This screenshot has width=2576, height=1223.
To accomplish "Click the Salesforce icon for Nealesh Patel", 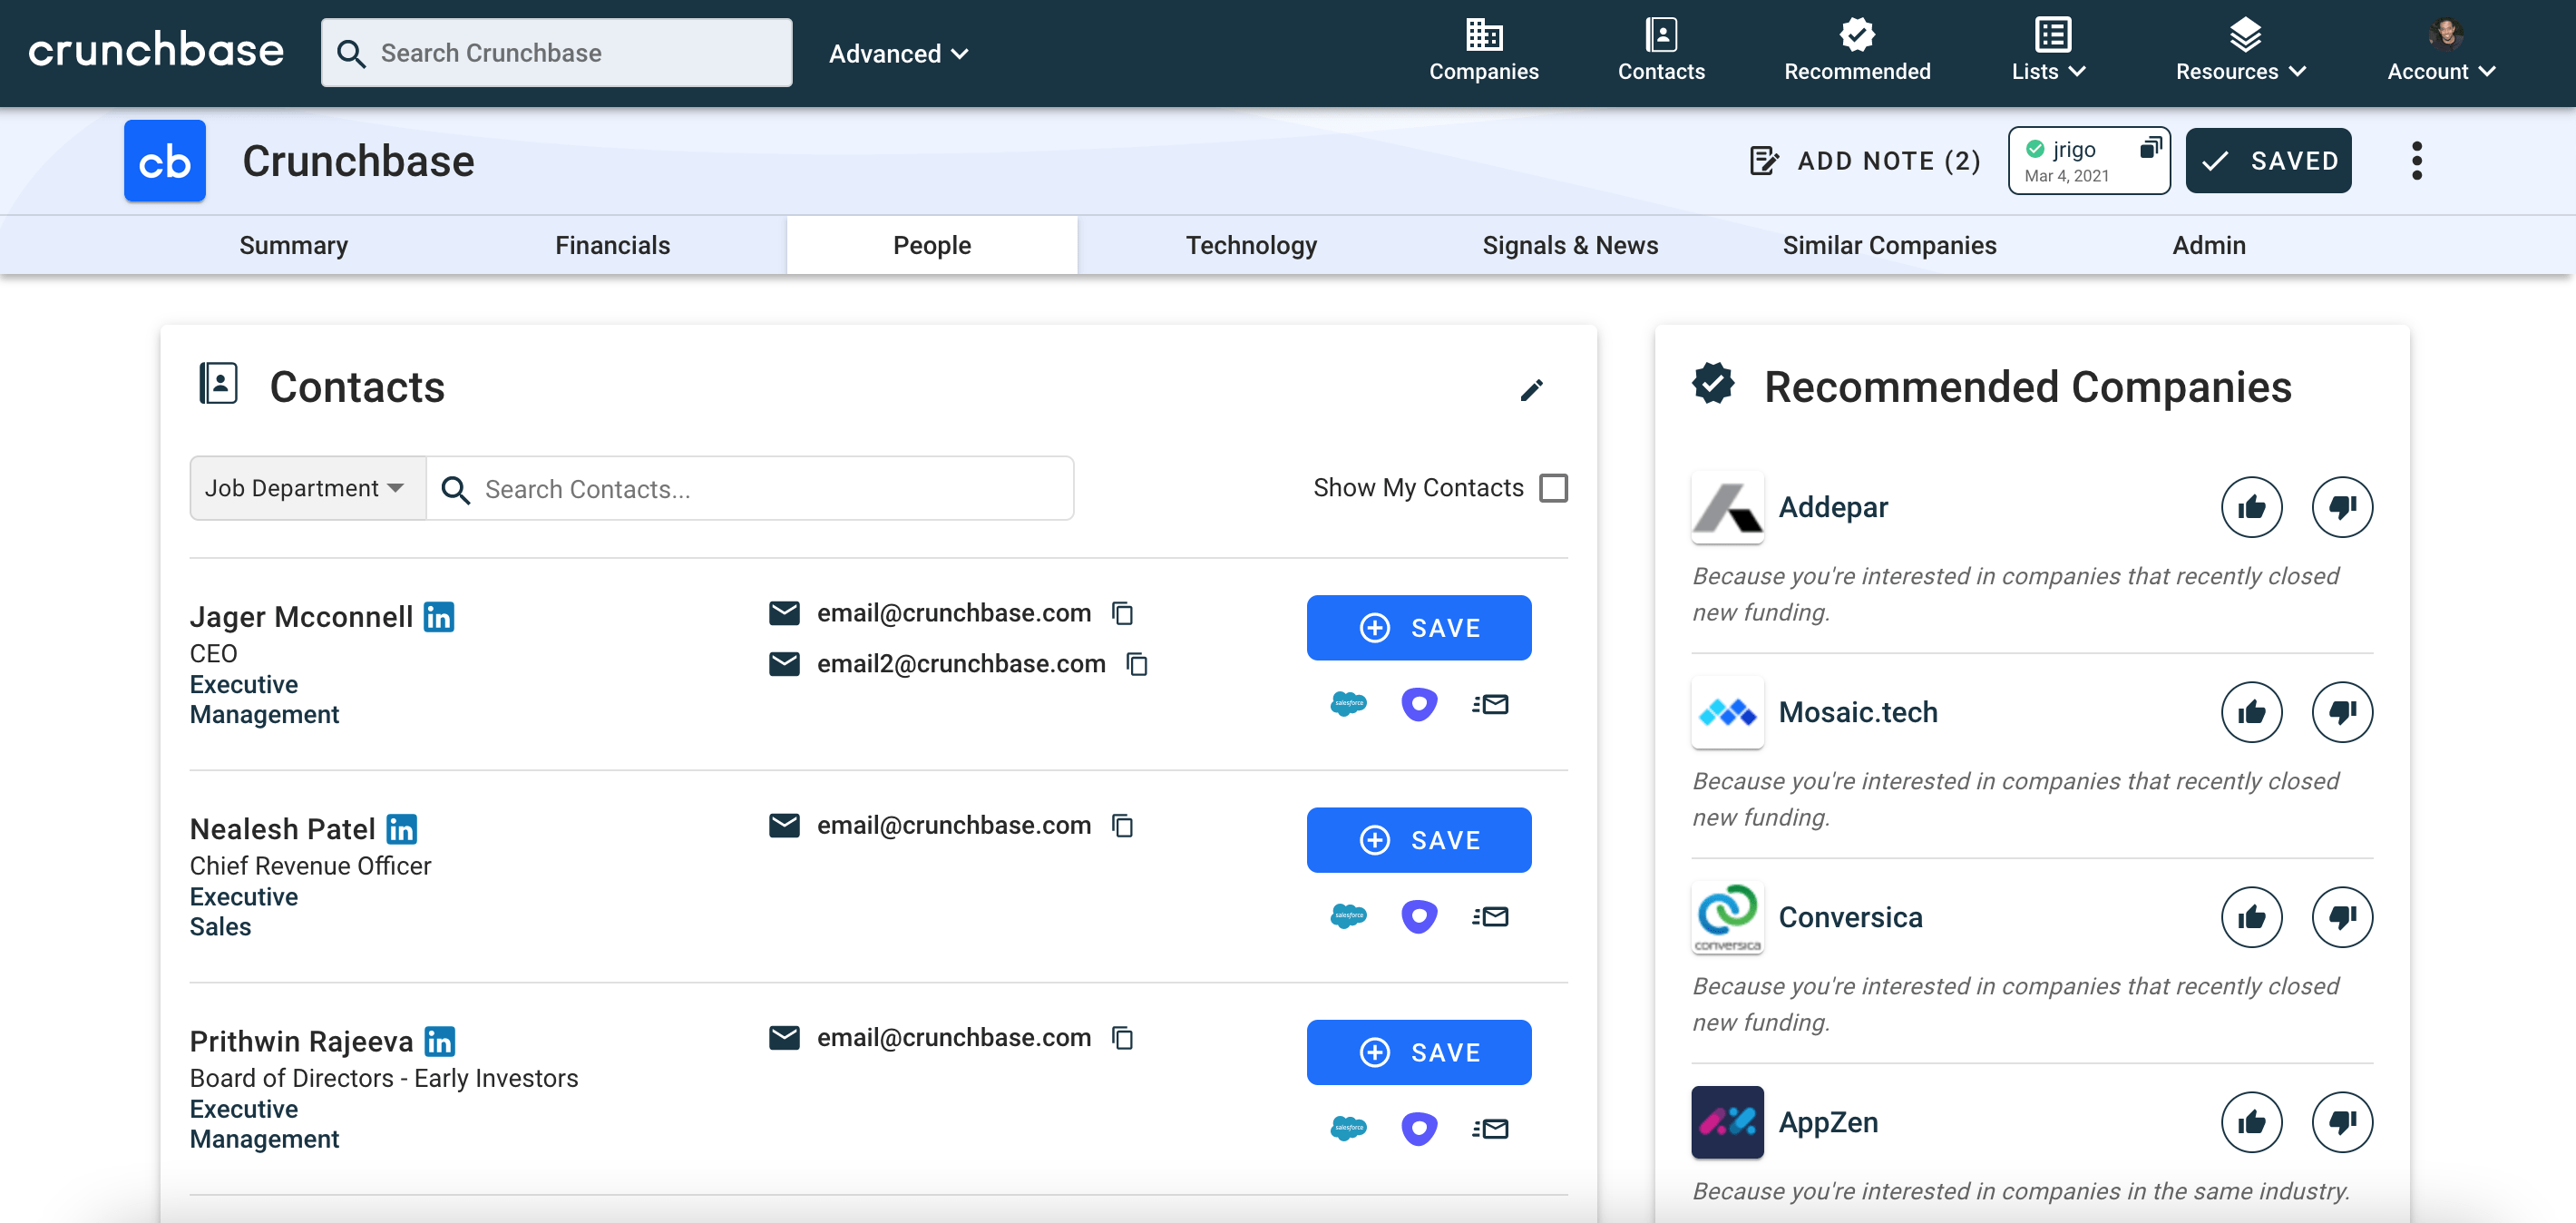I will [x=1348, y=916].
